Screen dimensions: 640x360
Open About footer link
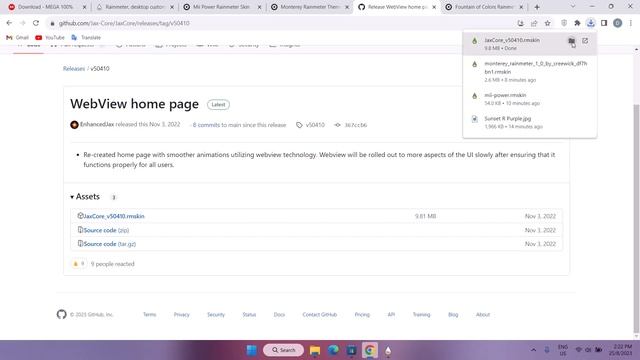tap(483, 314)
